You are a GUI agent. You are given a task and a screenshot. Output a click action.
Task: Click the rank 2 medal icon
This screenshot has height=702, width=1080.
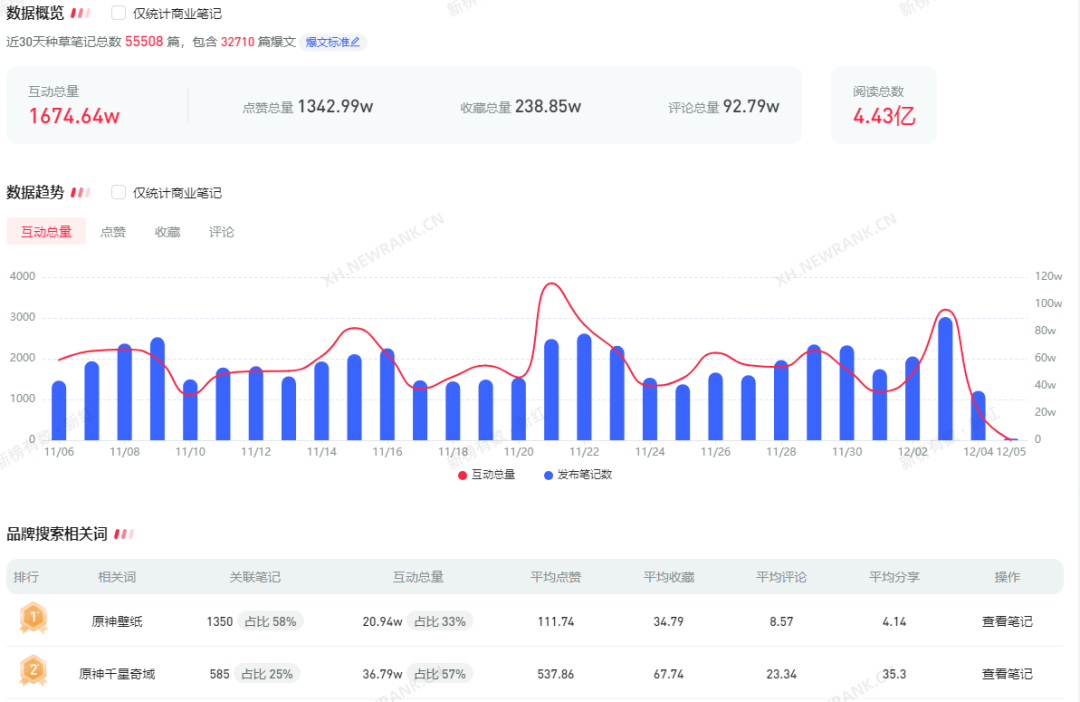(x=32, y=672)
